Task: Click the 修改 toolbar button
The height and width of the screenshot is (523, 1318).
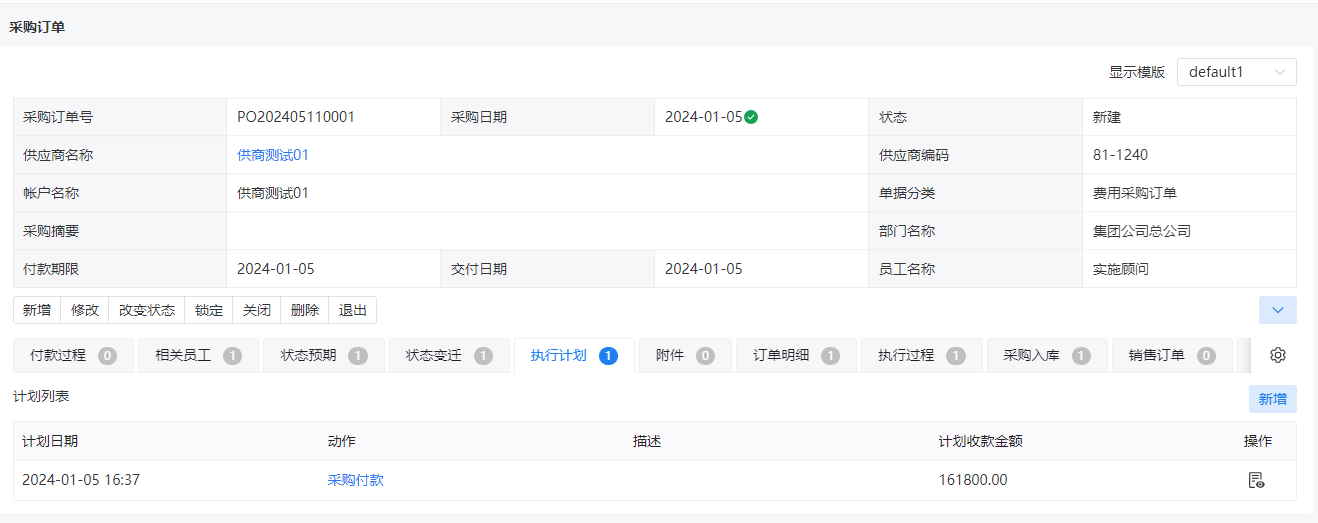Action: click(85, 310)
